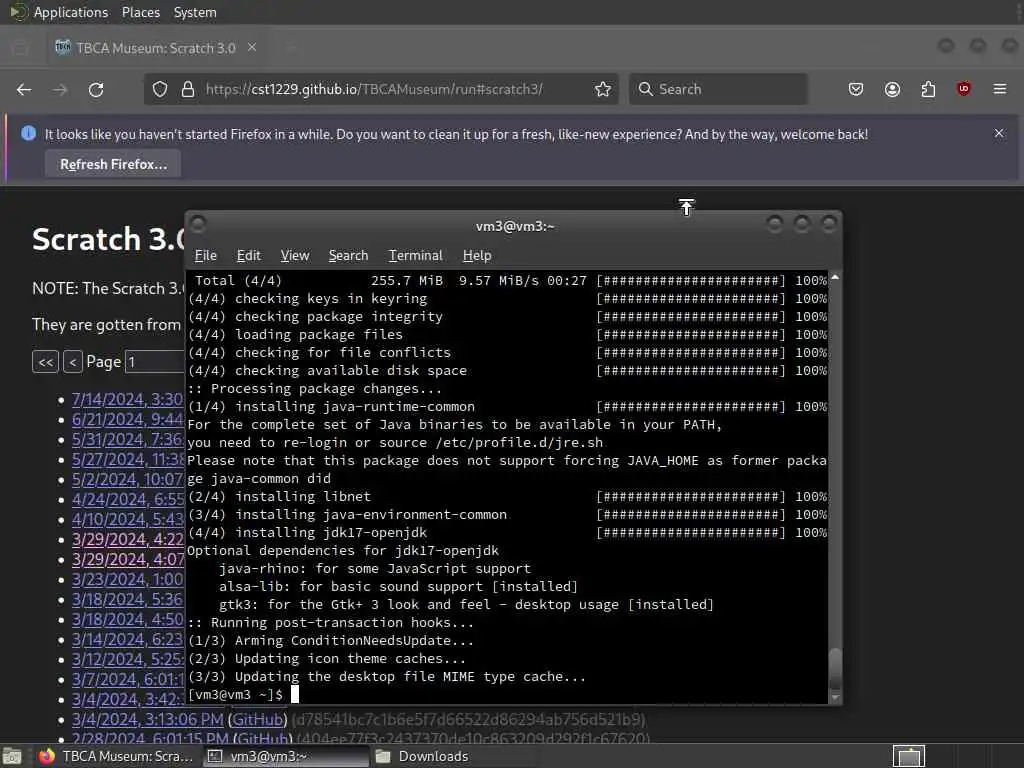The width and height of the screenshot is (1024, 768).
Task: Open the 3/14/2024 Scratch build link
Action: 127,640
